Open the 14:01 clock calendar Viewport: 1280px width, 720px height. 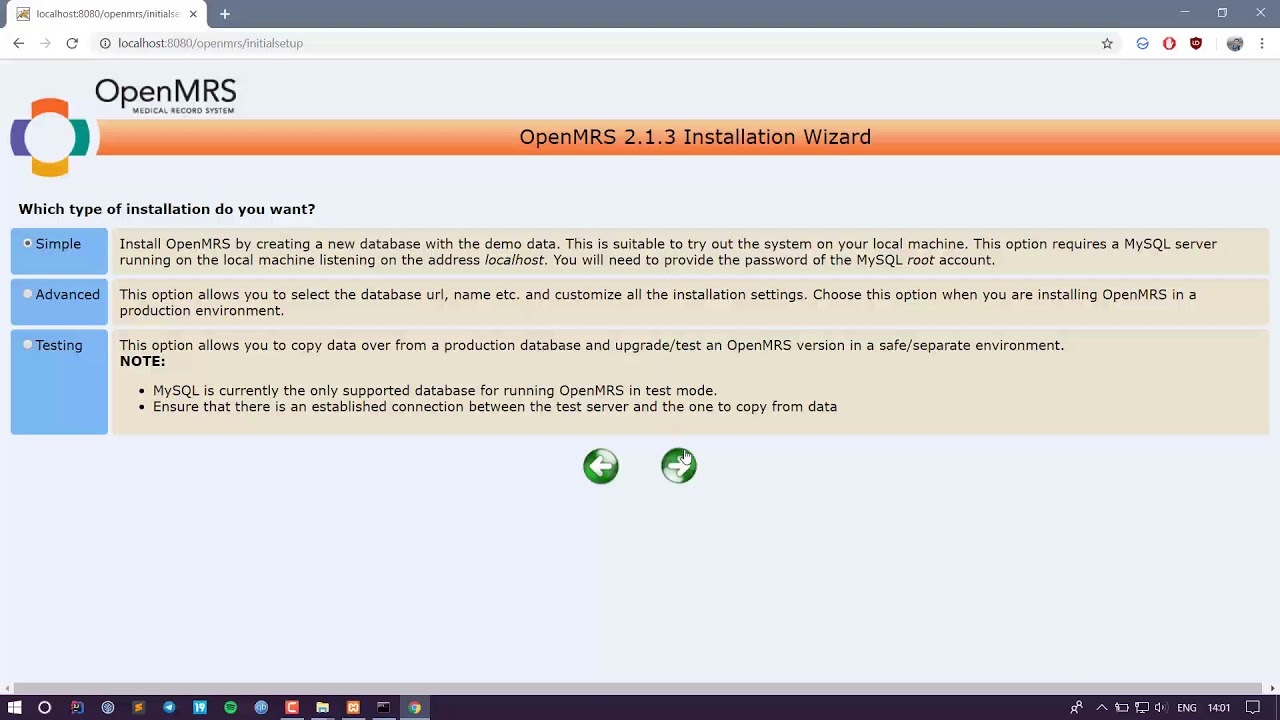tap(1219, 708)
